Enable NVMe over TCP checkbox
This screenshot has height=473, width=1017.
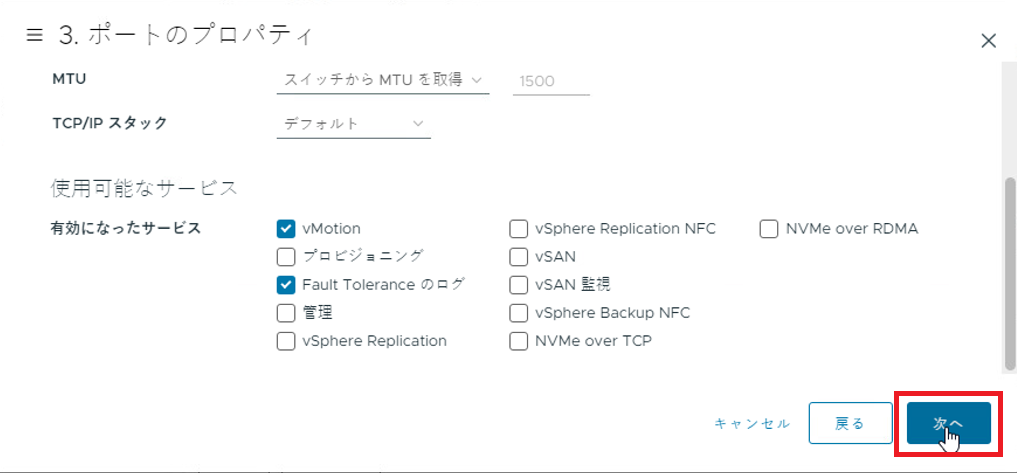coord(519,341)
